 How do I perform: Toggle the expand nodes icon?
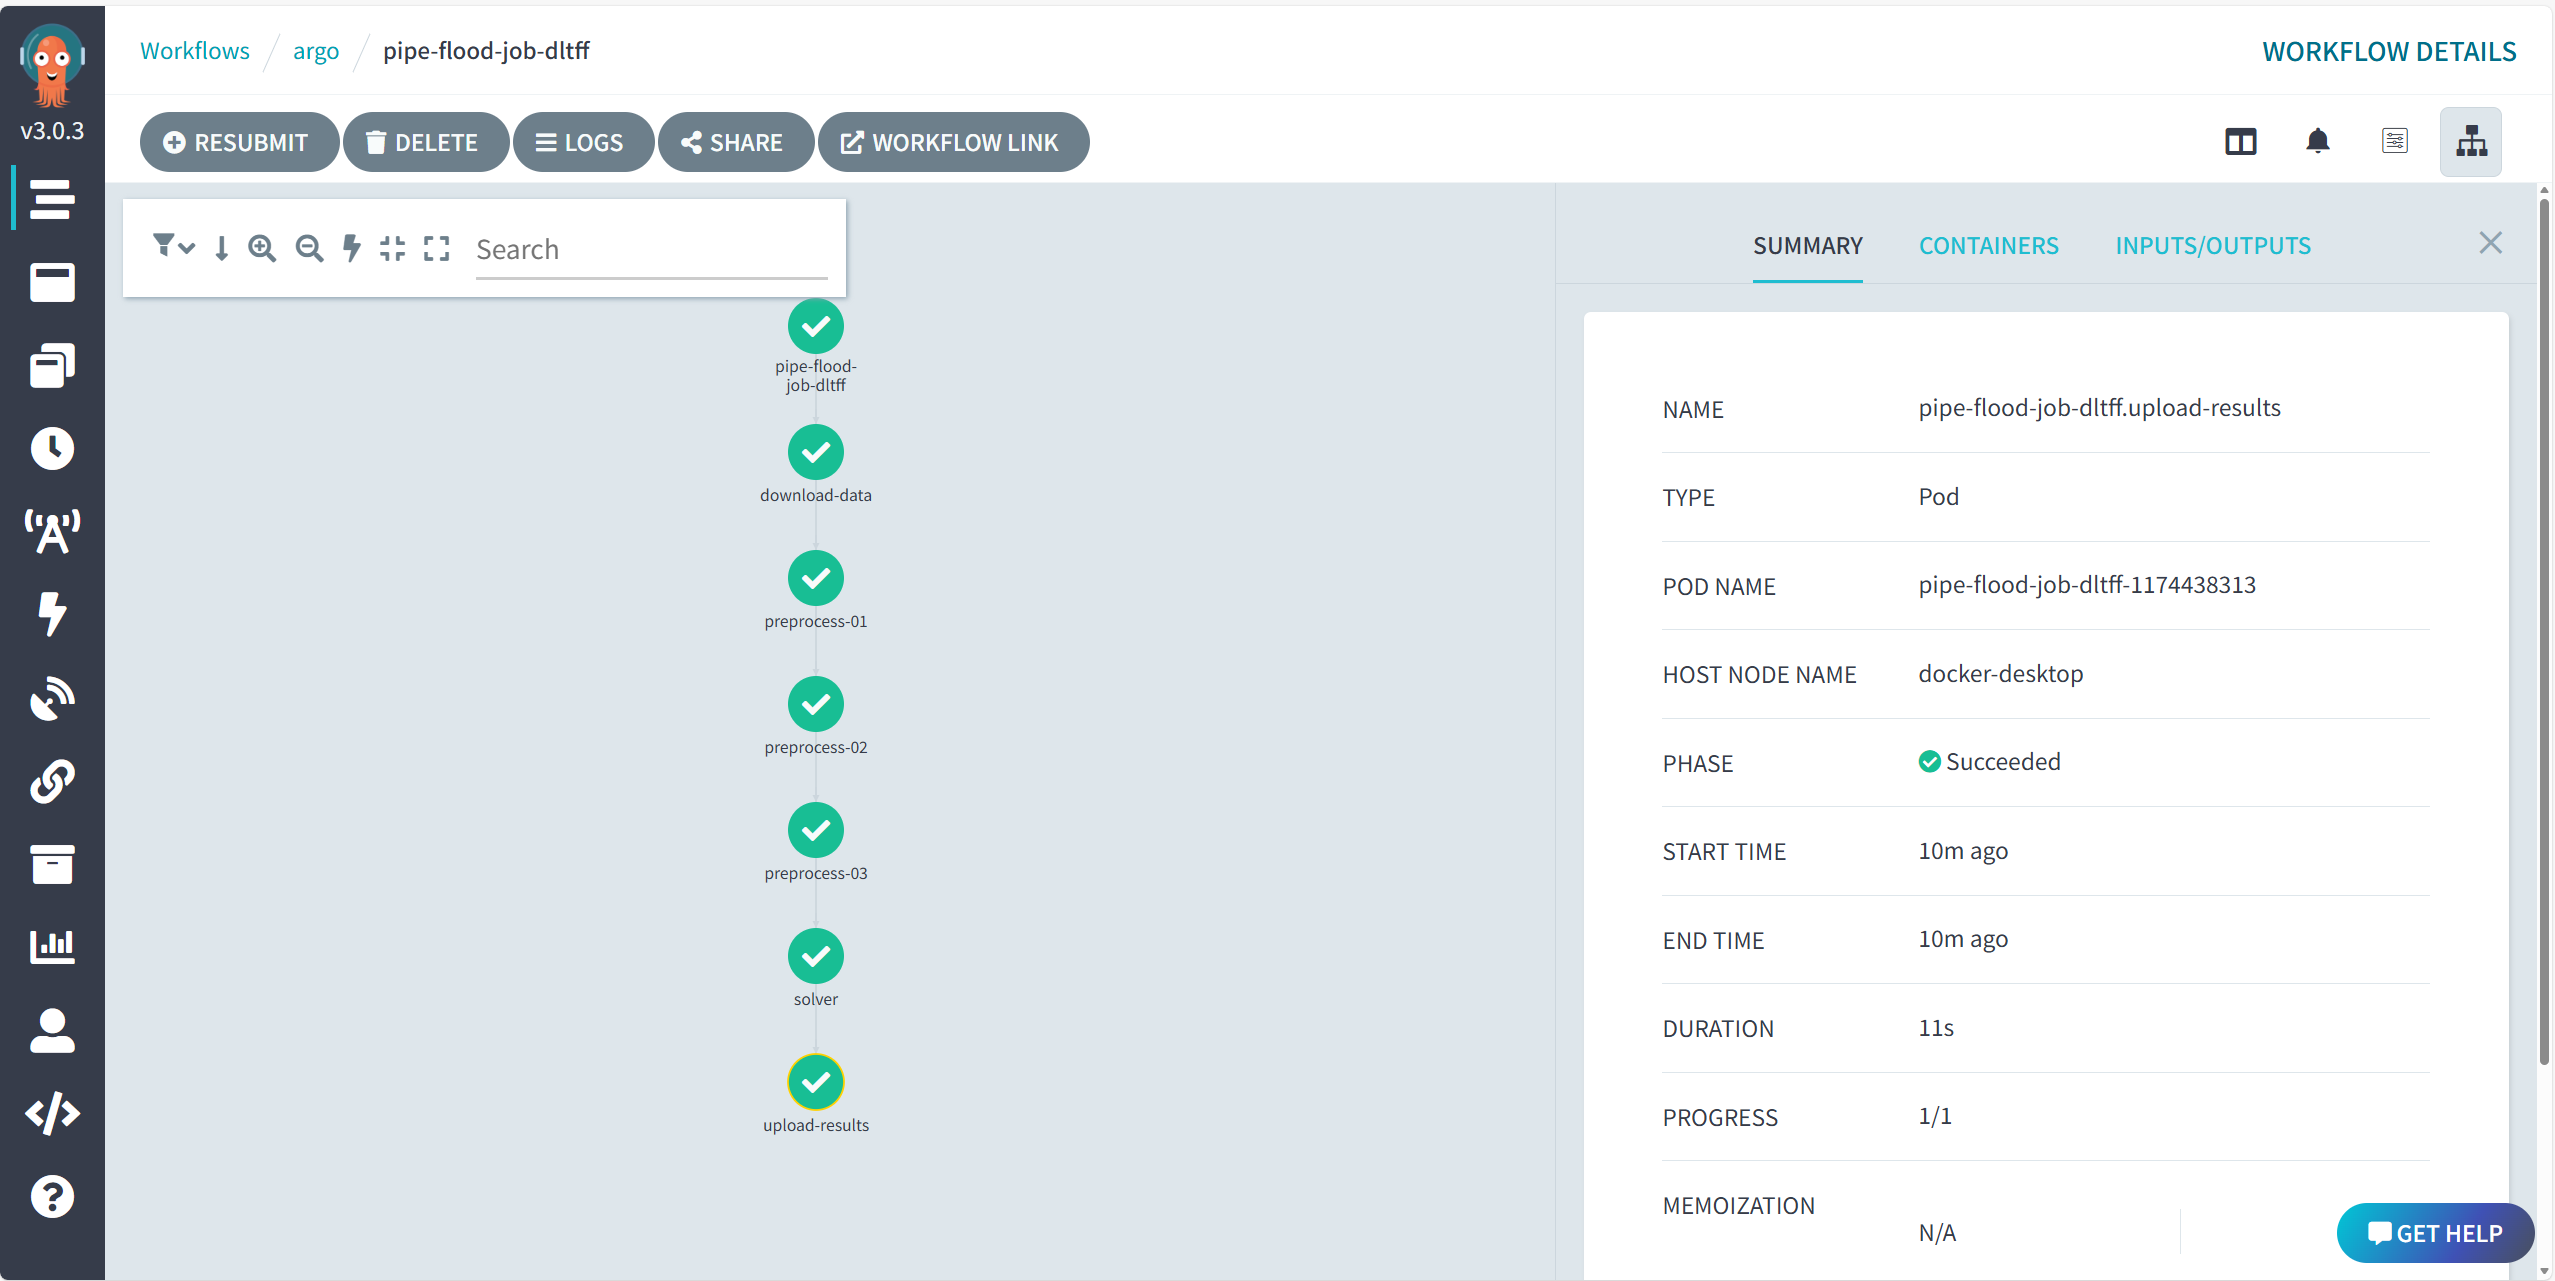pyautogui.click(x=437, y=248)
